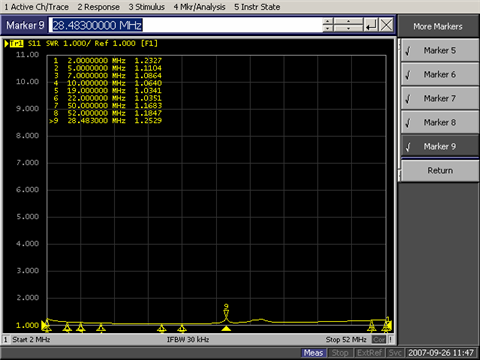Close the Marker 9 entry bar

[386, 25]
